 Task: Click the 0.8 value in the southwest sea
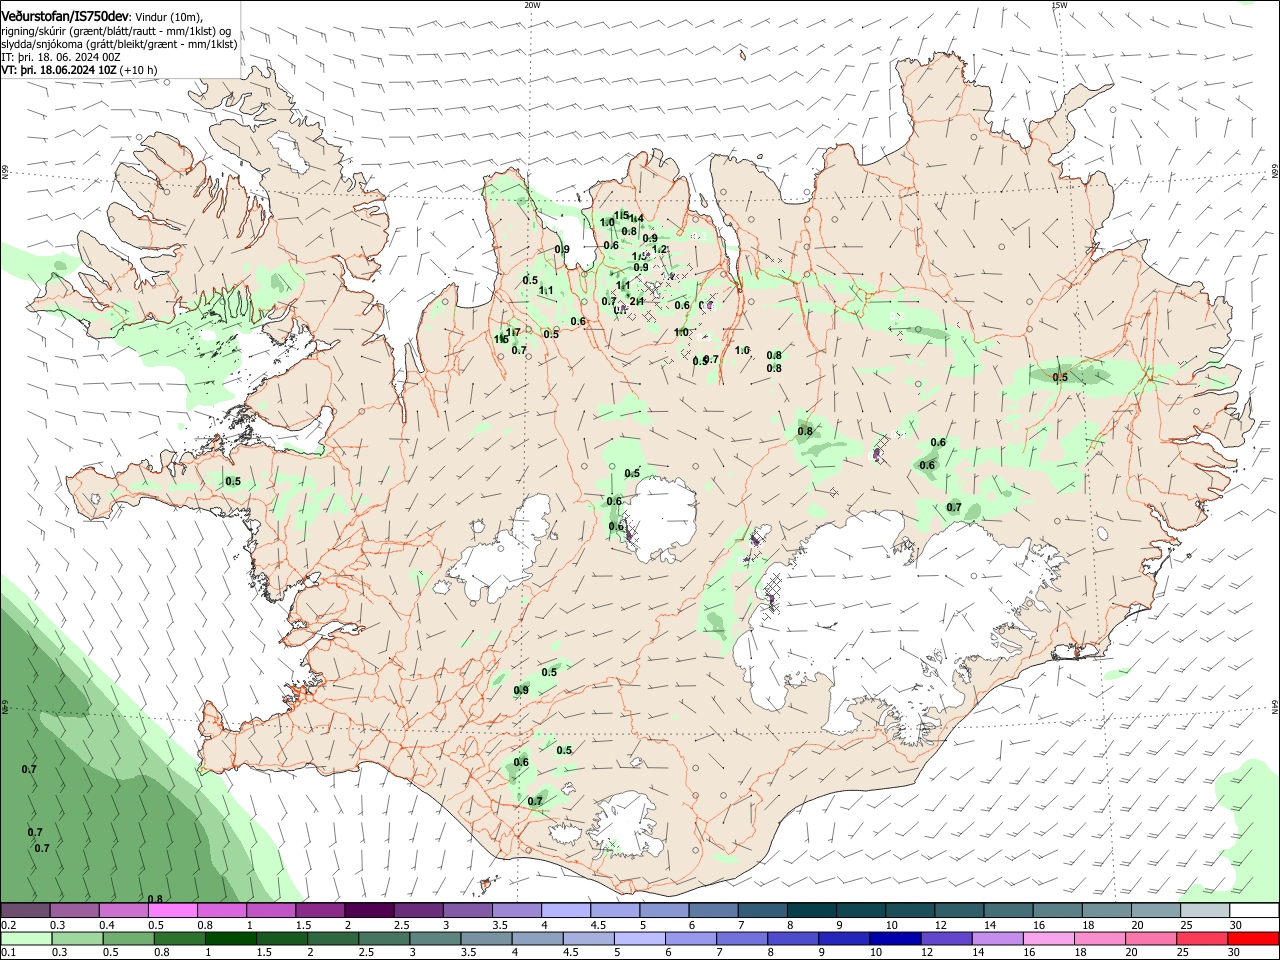click(x=155, y=899)
